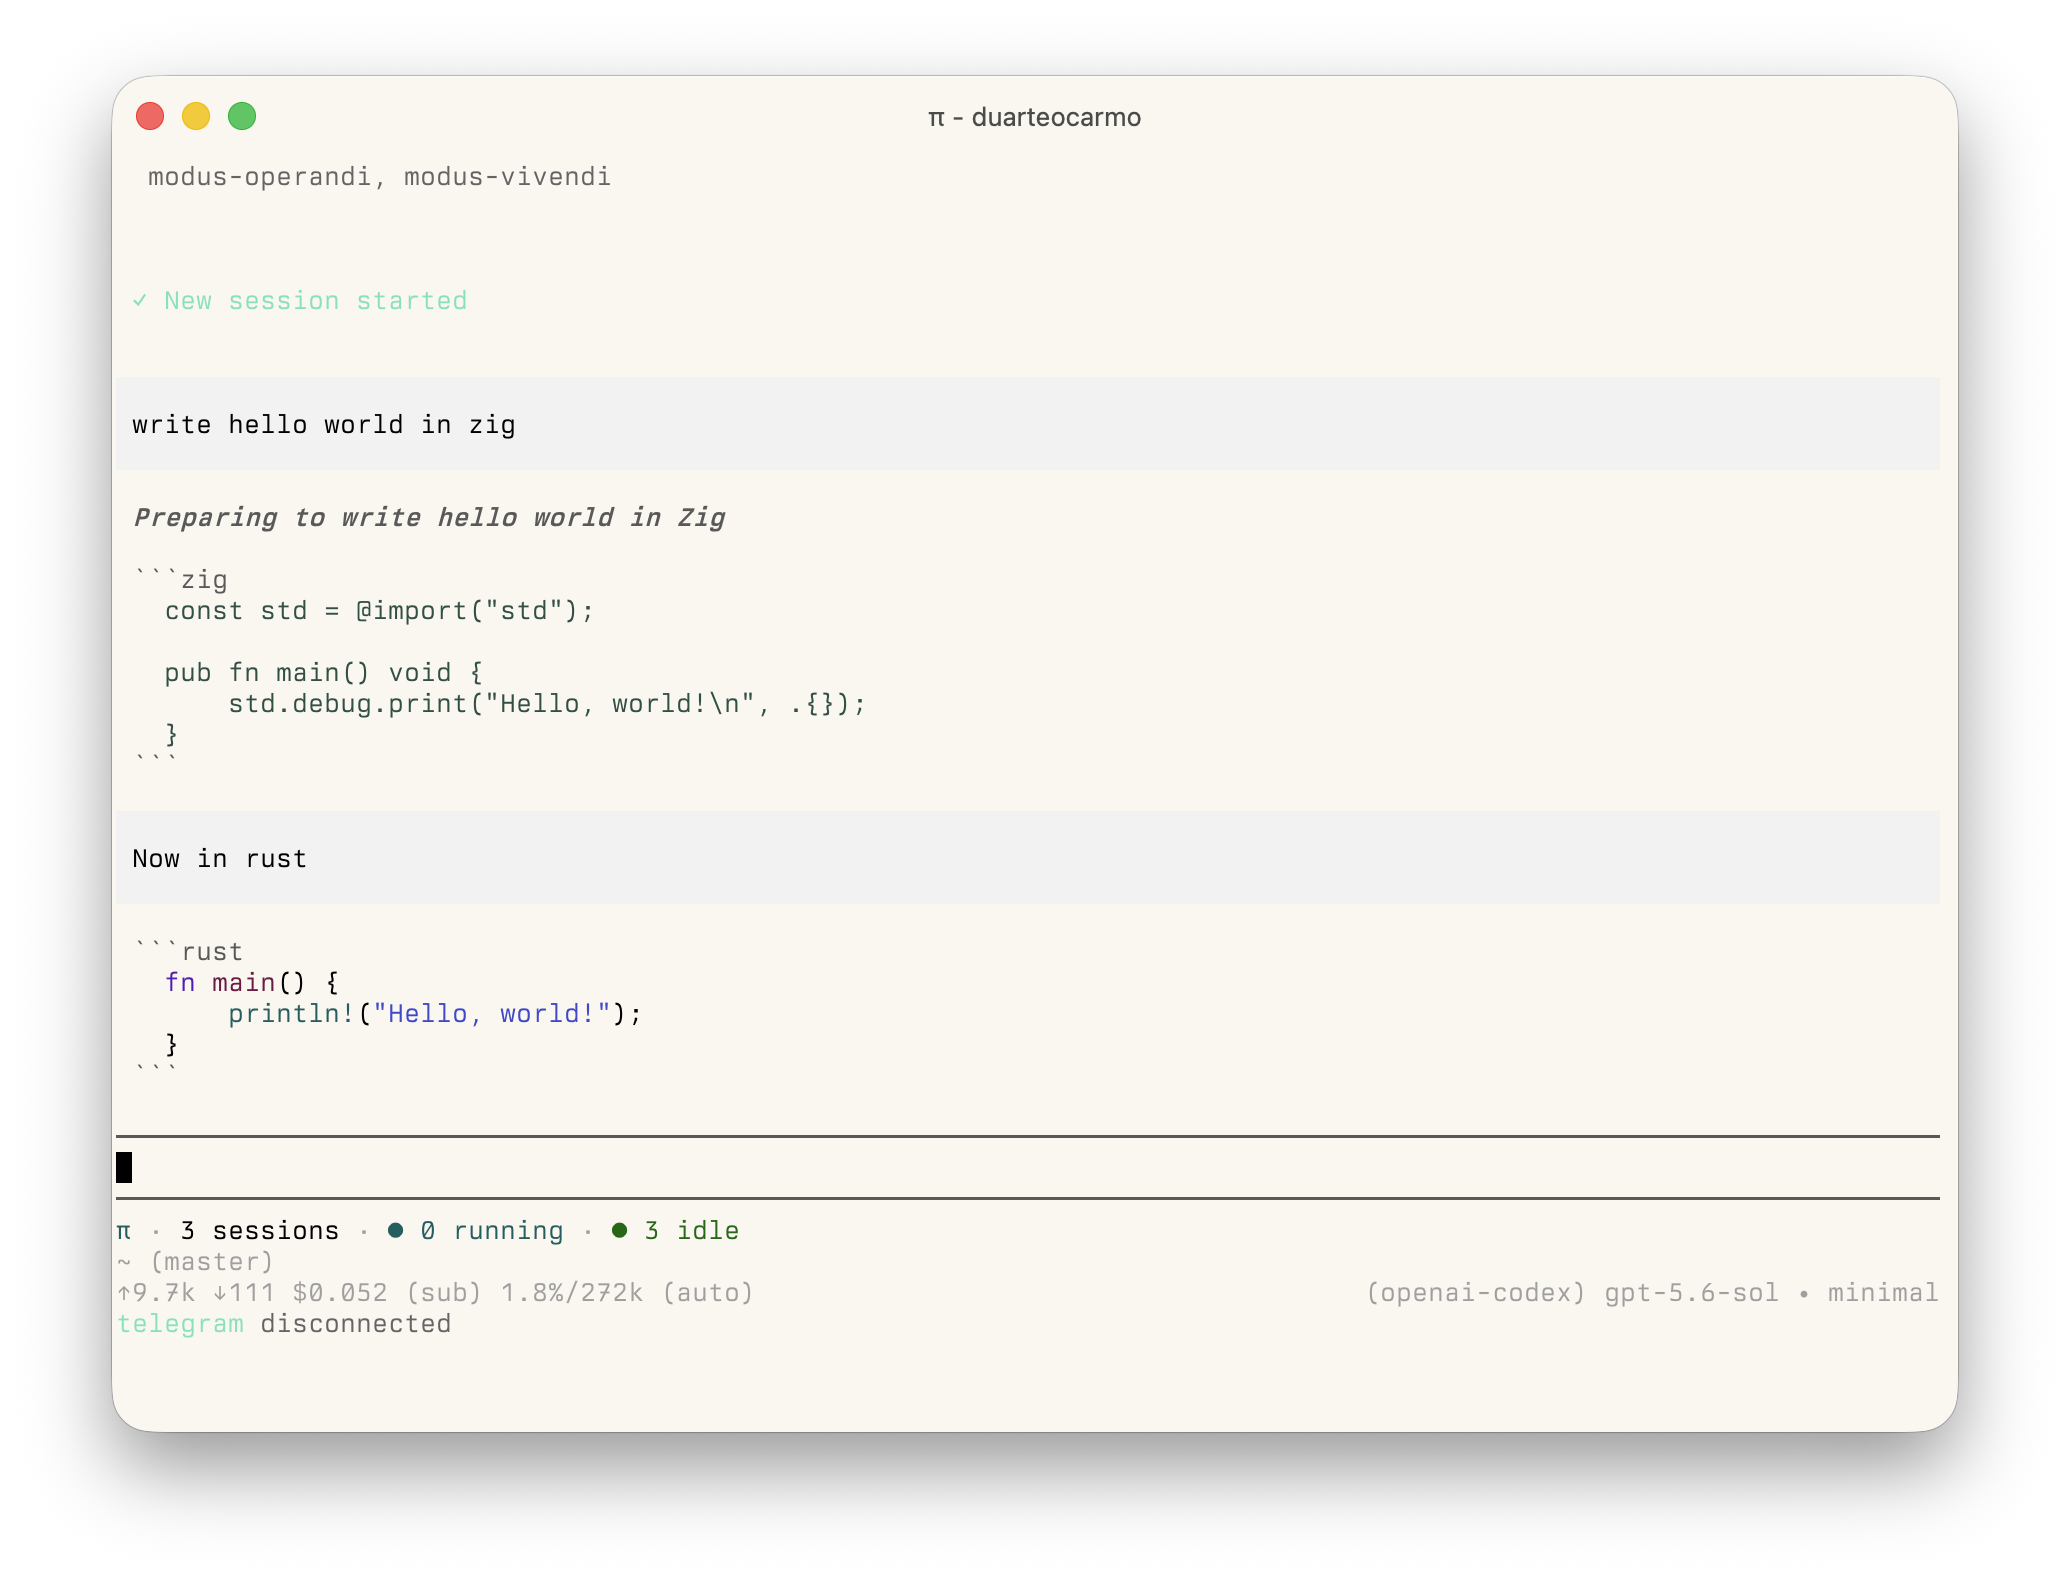The image size is (2070, 1580).
Task: Click the green dot next to '3 idle'
Action: pyautogui.click(x=620, y=1231)
